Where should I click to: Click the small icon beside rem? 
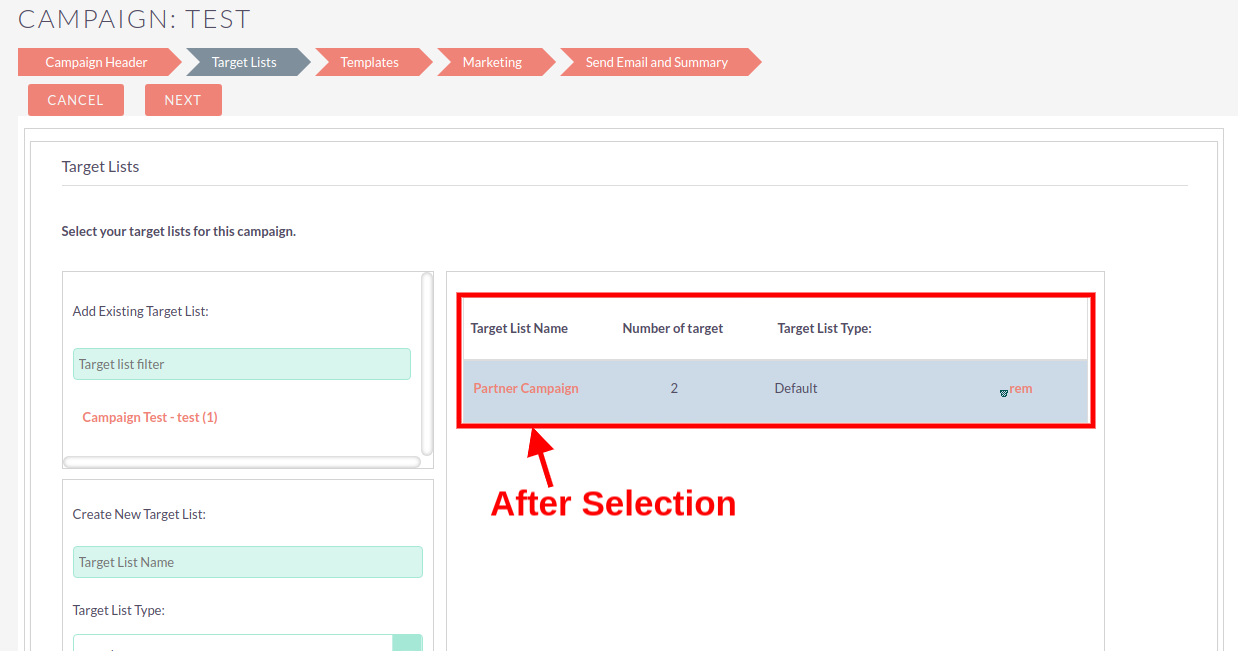[1003, 393]
